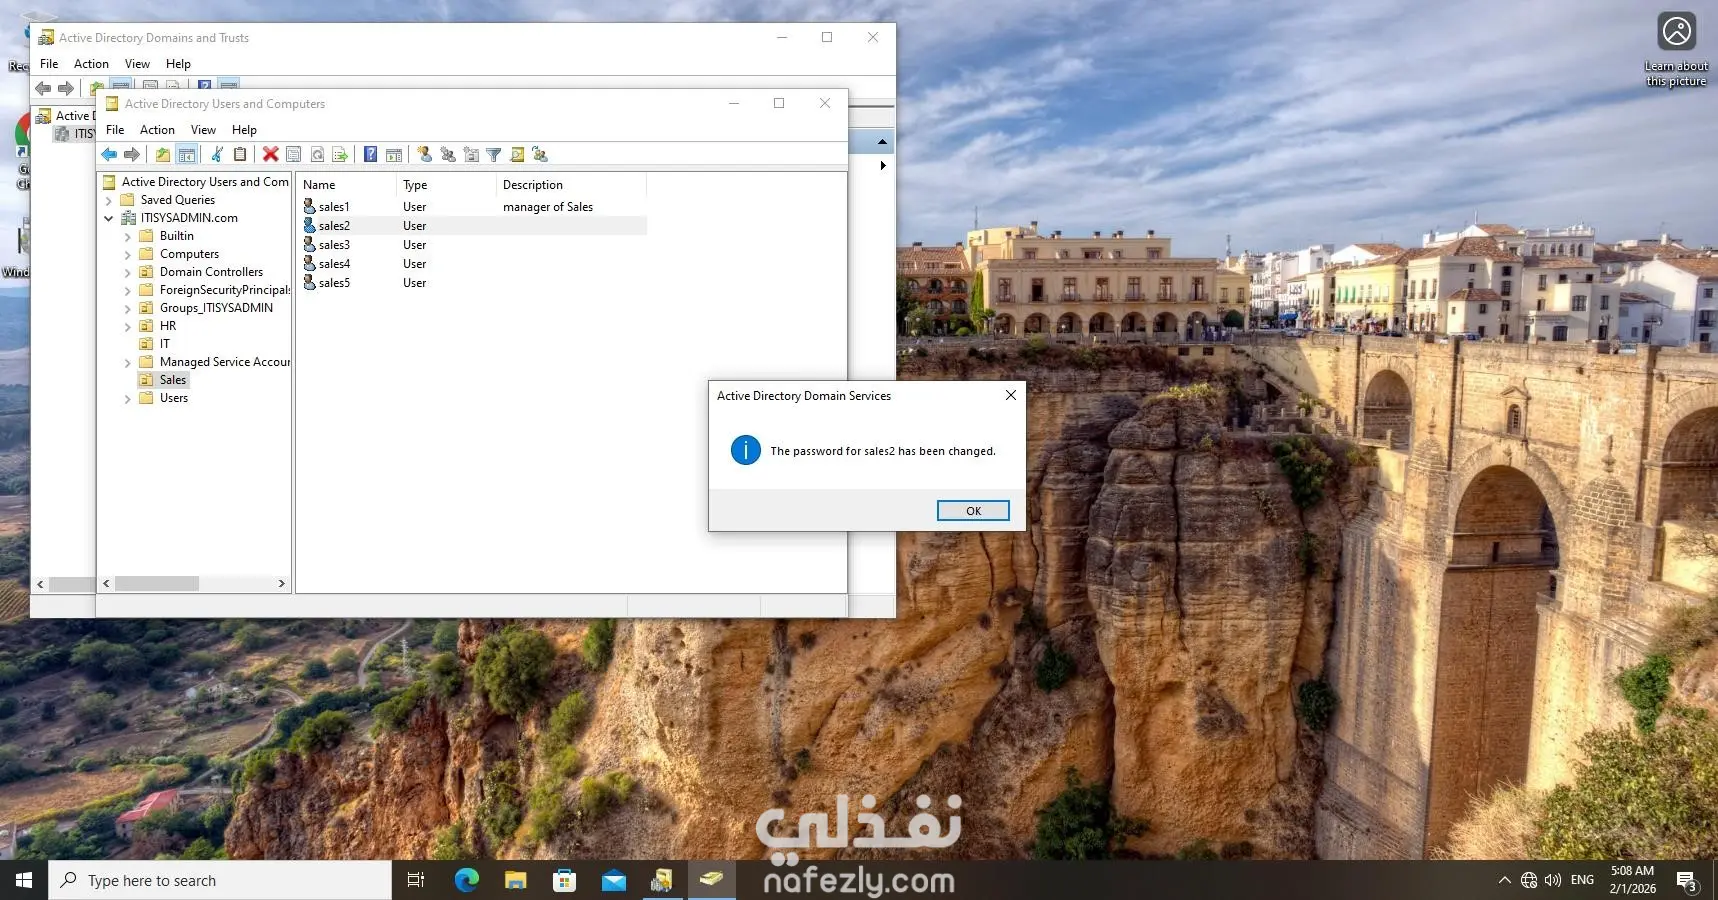Collapse the ITISYSADMIN.com domain node
The width and height of the screenshot is (1718, 900).
coord(109,218)
